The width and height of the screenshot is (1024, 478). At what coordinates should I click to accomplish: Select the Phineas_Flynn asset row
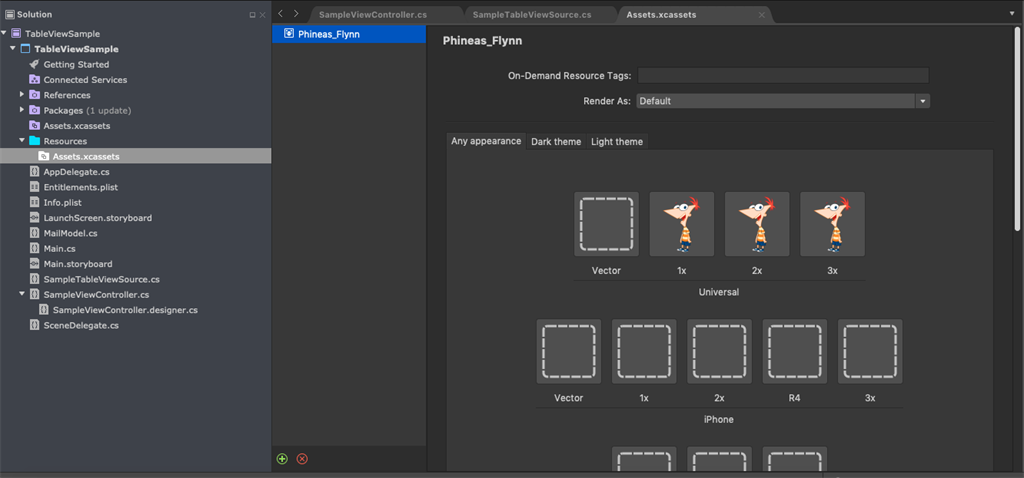pyautogui.click(x=349, y=34)
